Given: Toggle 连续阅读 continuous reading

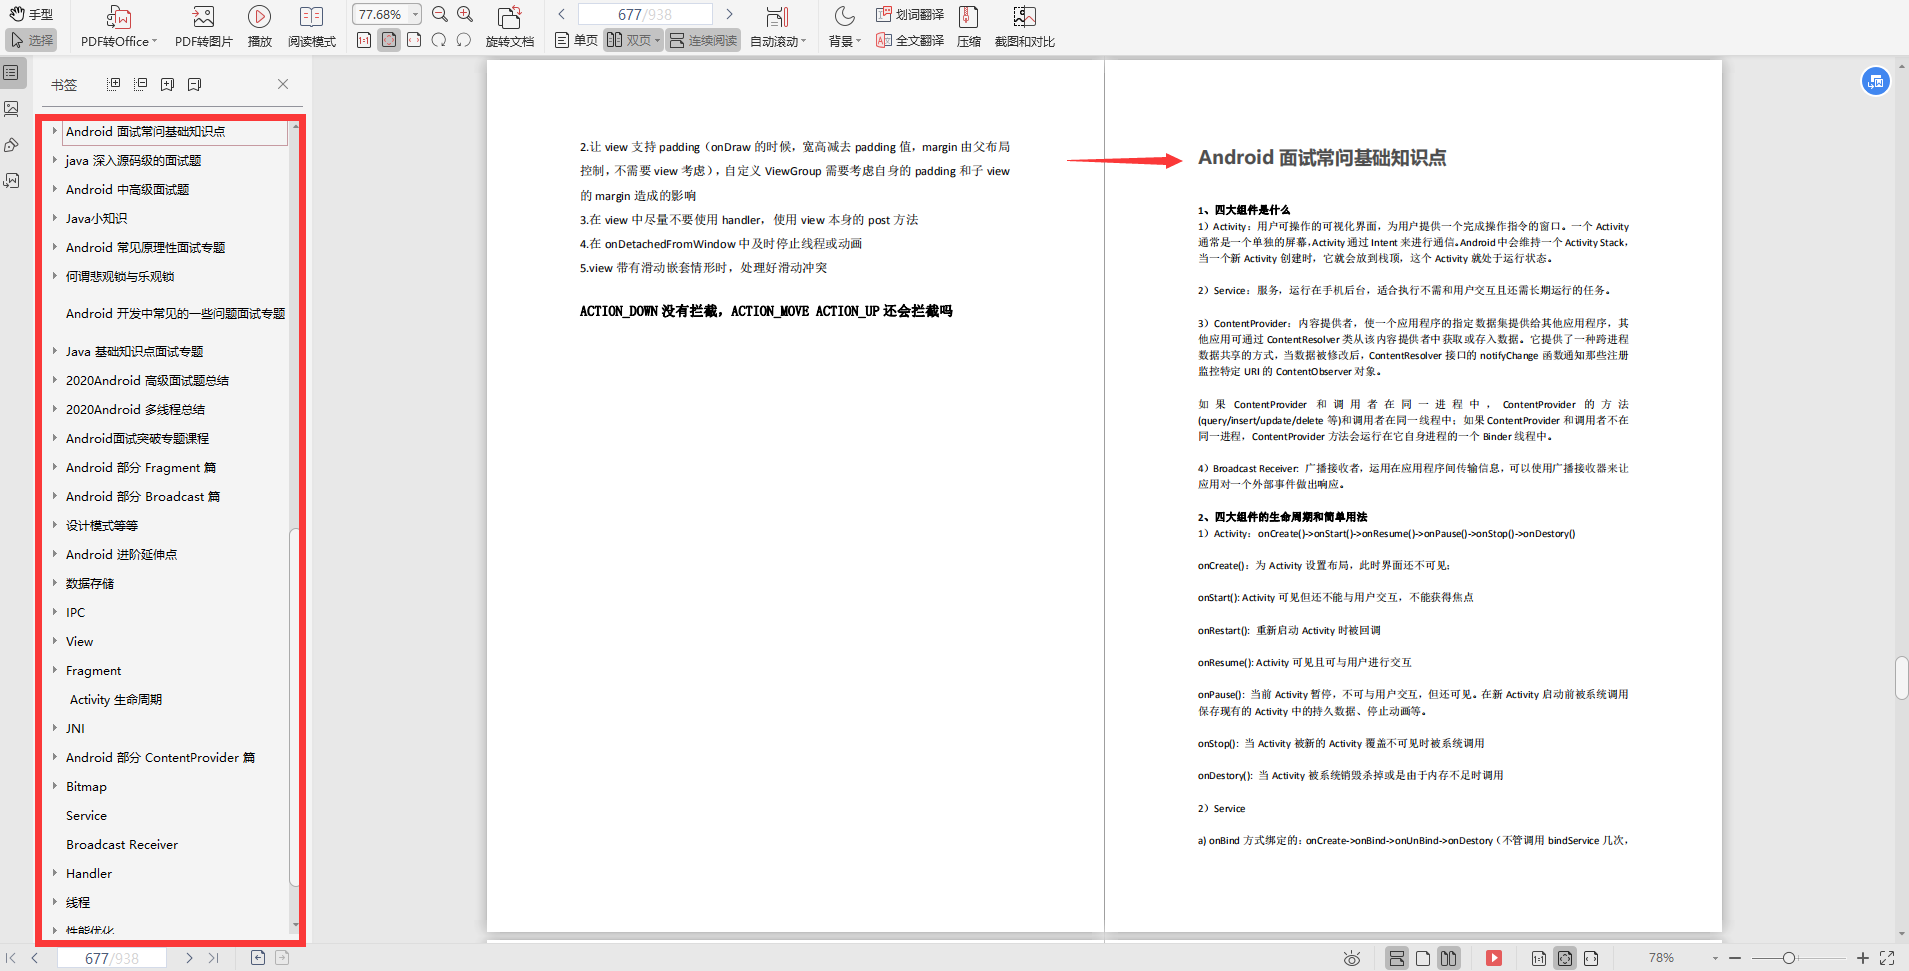Looking at the screenshot, I should click(x=703, y=40).
